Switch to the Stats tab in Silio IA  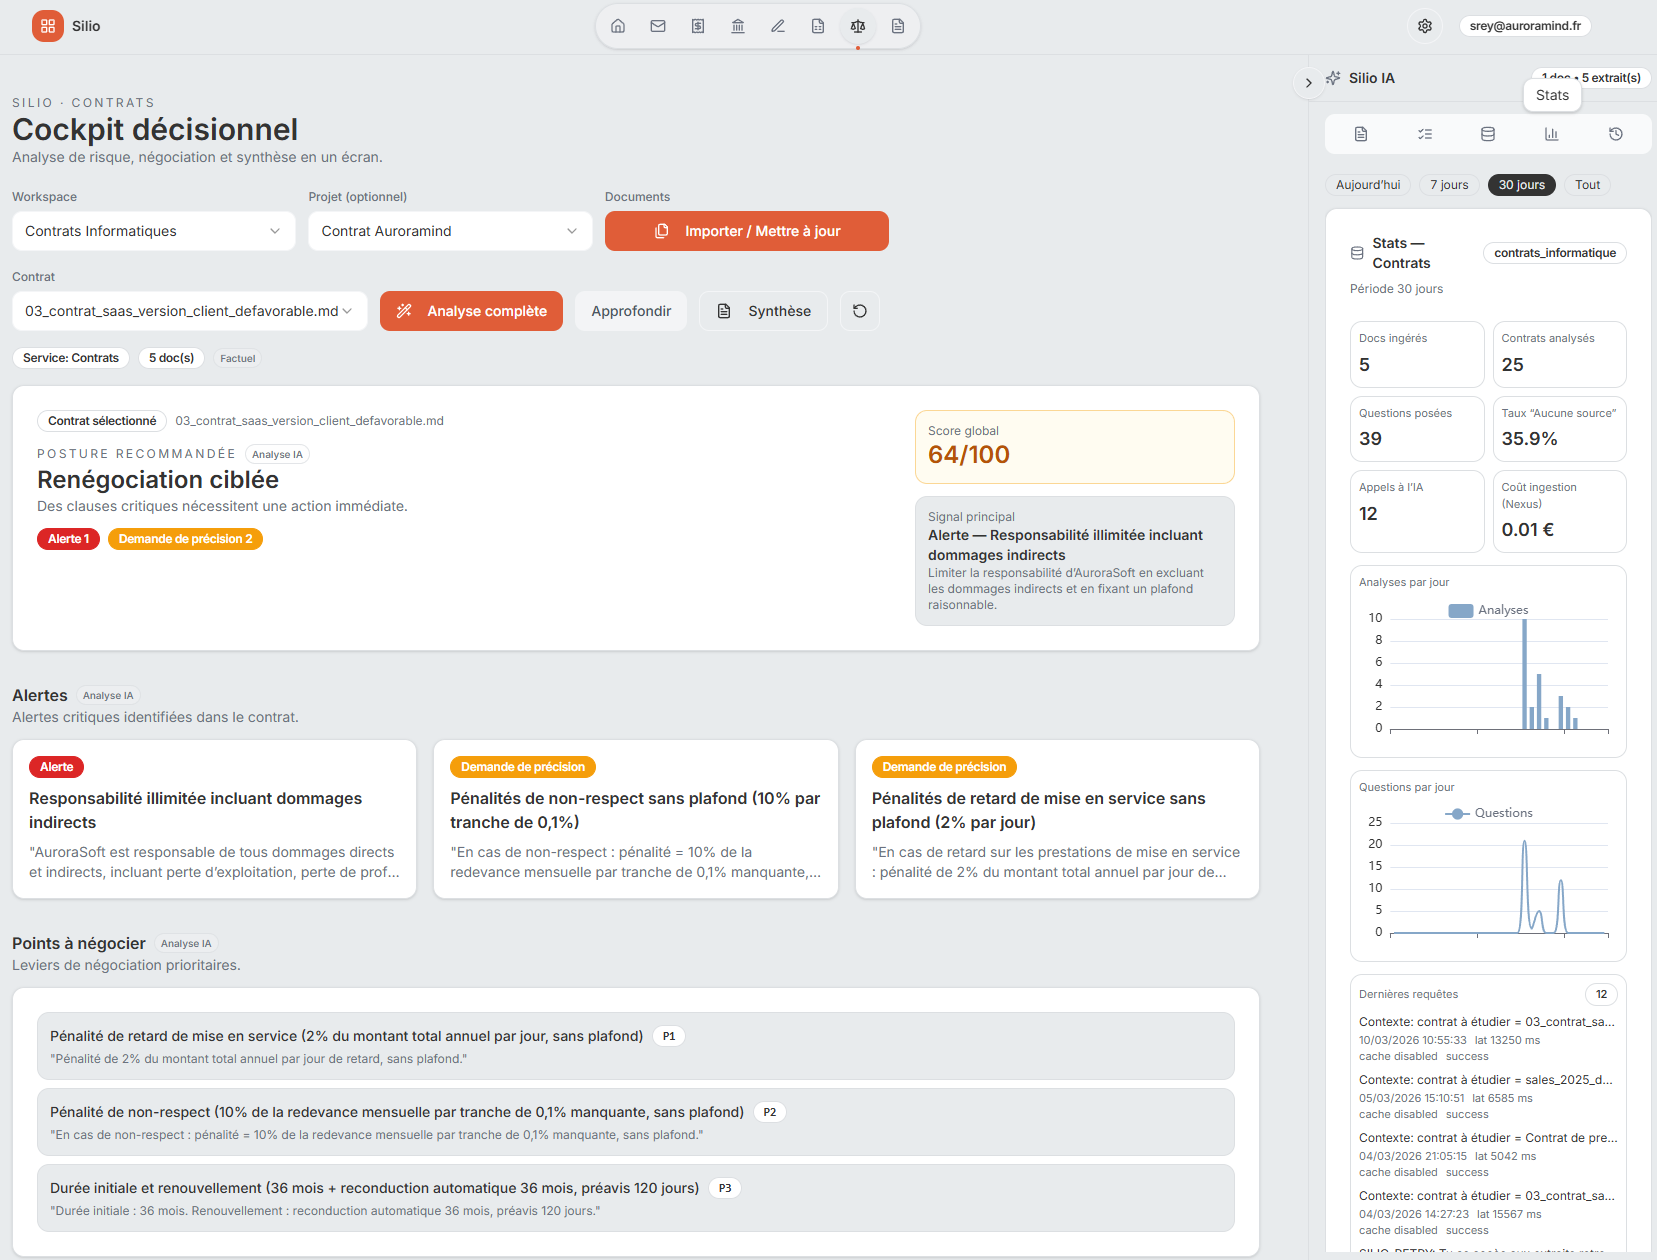tap(1551, 133)
